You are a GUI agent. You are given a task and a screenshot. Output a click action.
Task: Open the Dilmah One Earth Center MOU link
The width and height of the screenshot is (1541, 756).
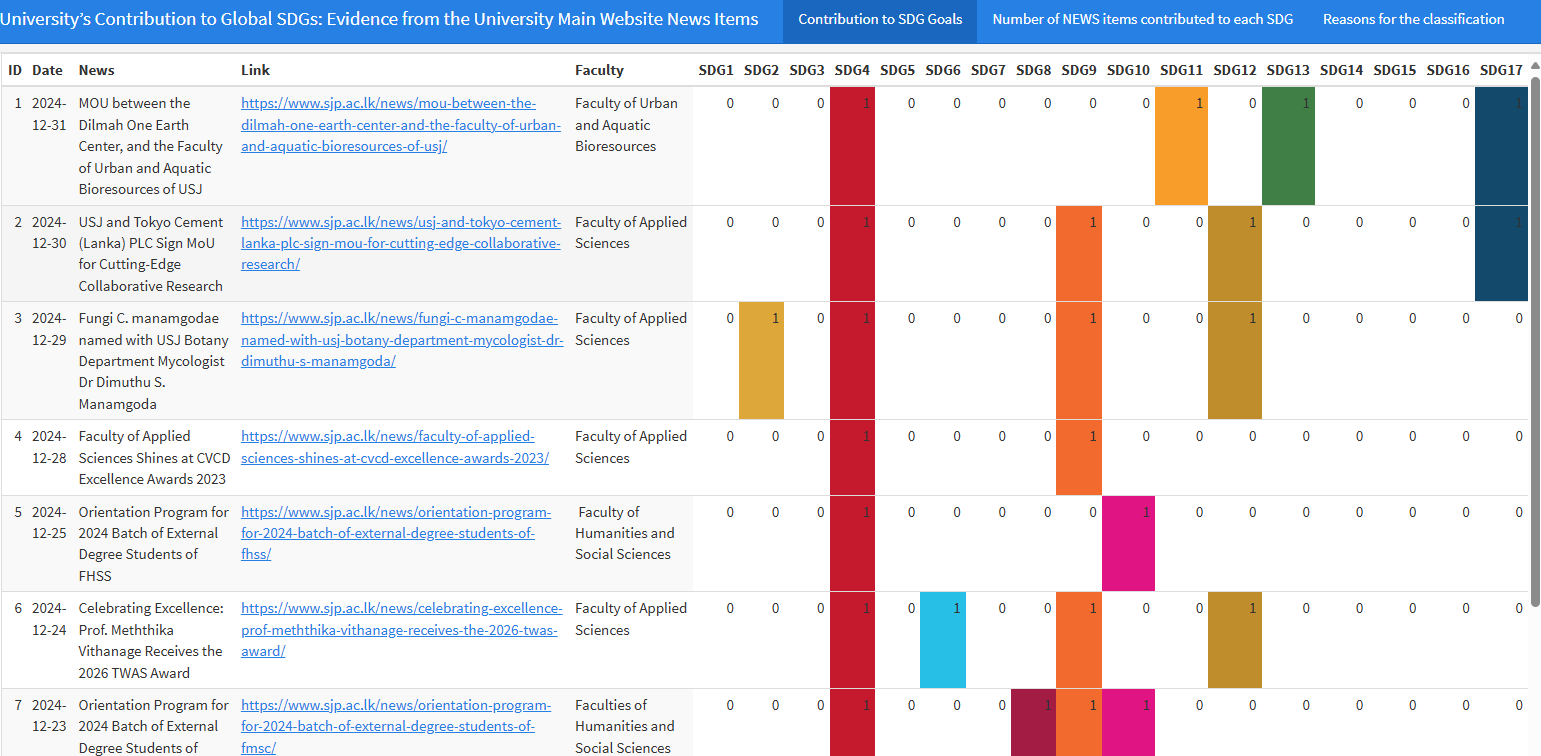click(400, 125)
